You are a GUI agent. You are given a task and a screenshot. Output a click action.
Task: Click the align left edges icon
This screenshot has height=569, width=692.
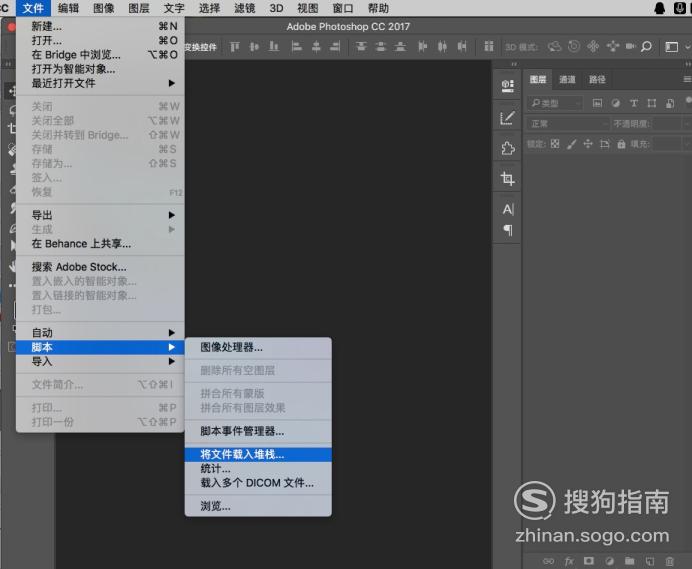(297, 46)
